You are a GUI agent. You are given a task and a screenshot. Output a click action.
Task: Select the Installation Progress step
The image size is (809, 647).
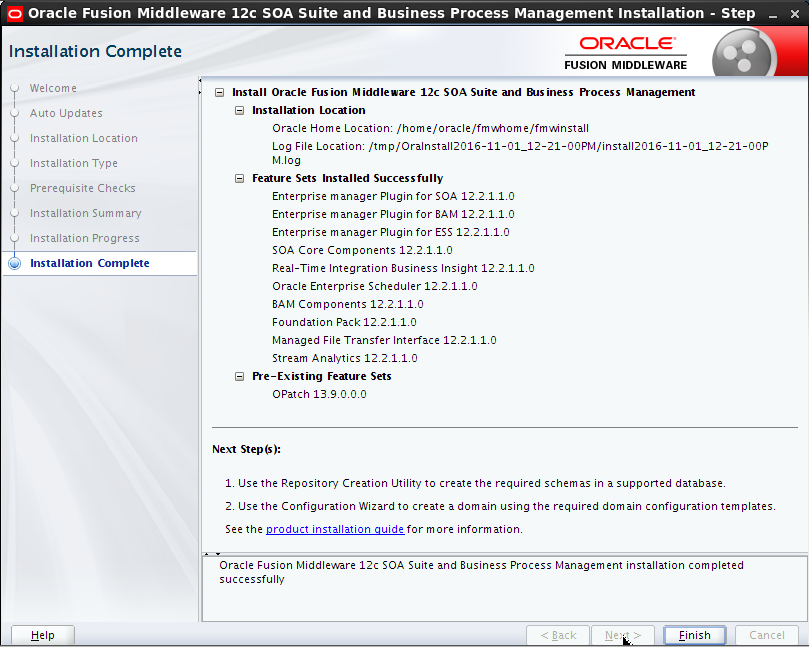(x=85, y=238)
